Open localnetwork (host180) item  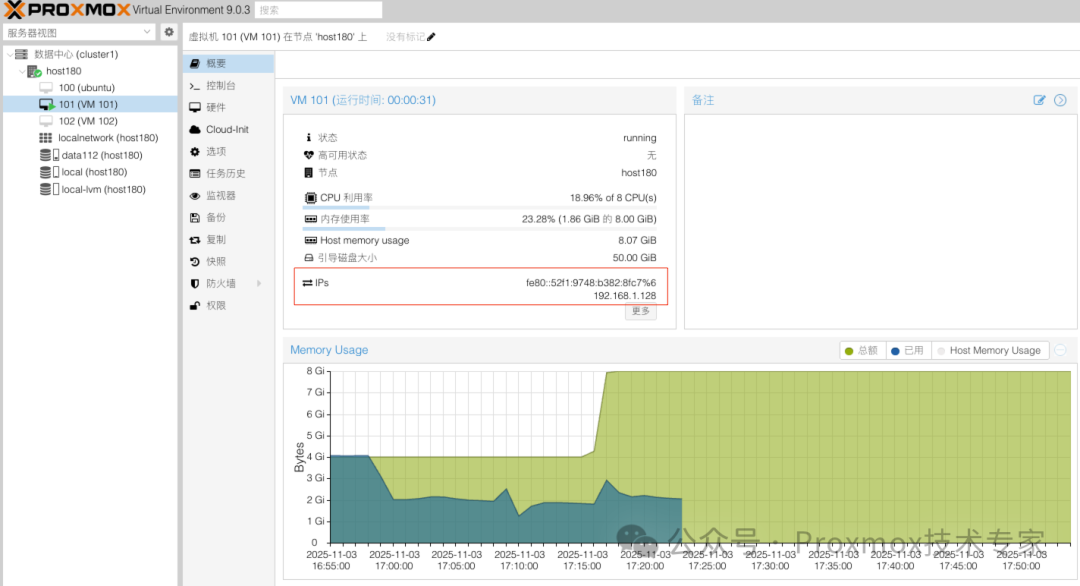[x=107, y=138]
